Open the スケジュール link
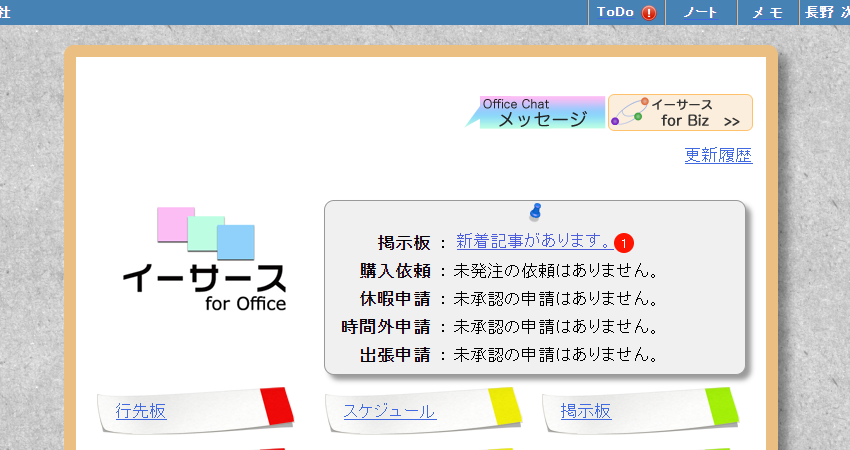The width and height of the screenshot is (850, 450). pos(390,411)
